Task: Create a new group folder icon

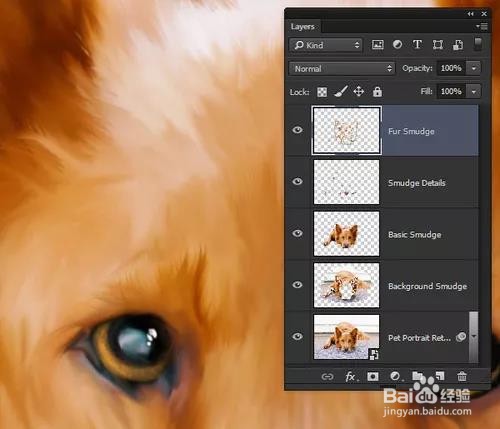Action: (417, 376)
